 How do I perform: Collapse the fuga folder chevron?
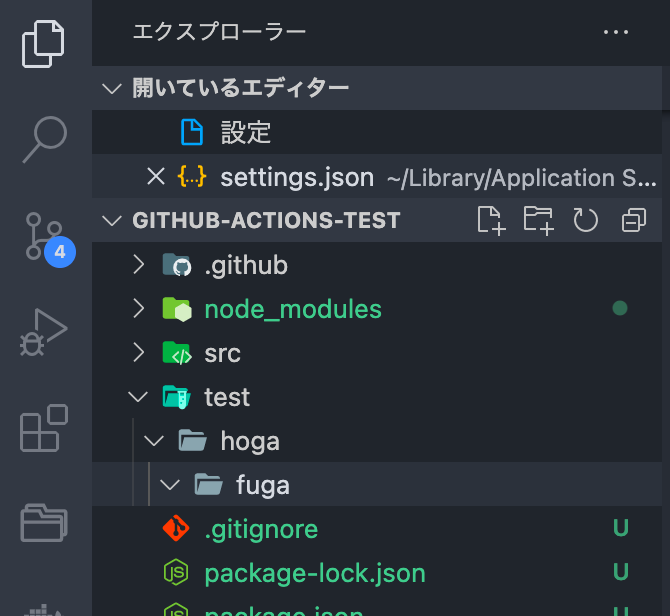pyautogui.click(x=170, y=485)
